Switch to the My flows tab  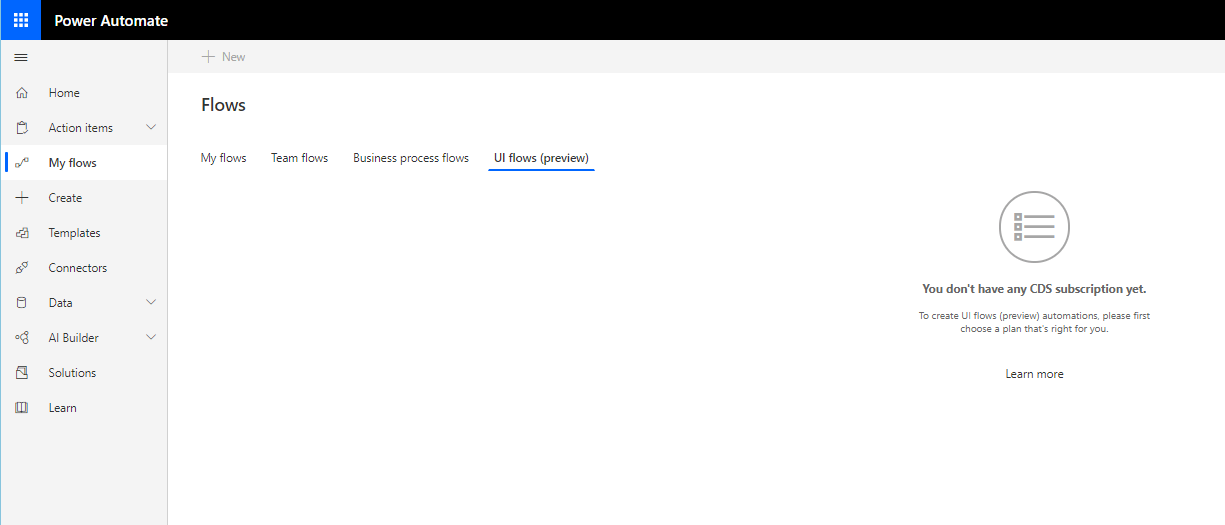223,158
